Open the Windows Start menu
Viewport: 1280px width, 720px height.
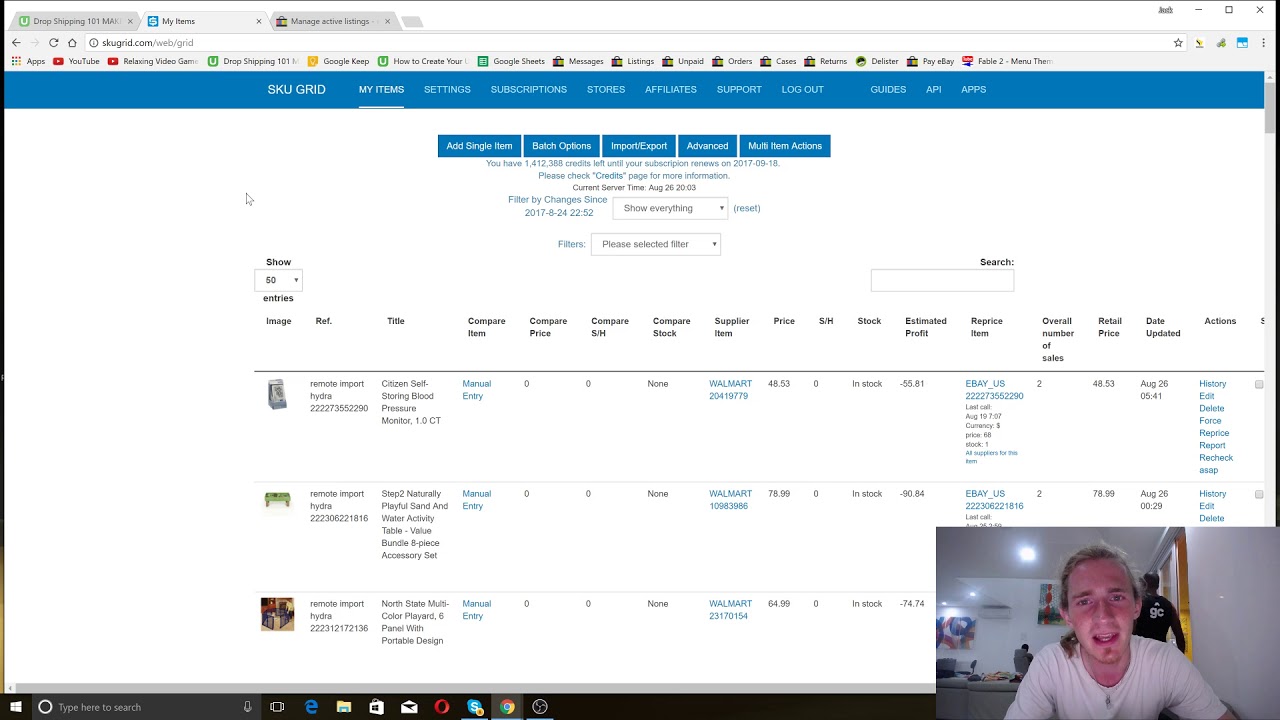click(x=16, y=707)
